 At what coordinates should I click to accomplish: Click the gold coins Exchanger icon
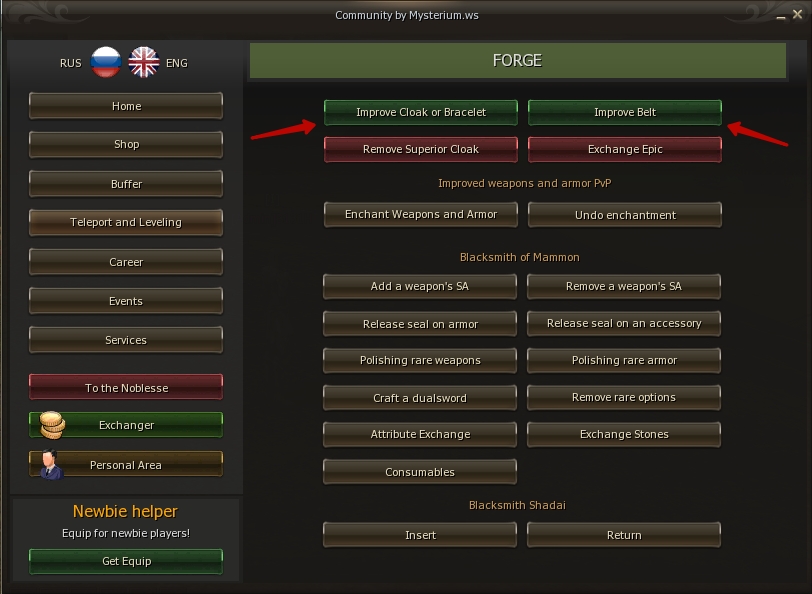click(52, 425)
